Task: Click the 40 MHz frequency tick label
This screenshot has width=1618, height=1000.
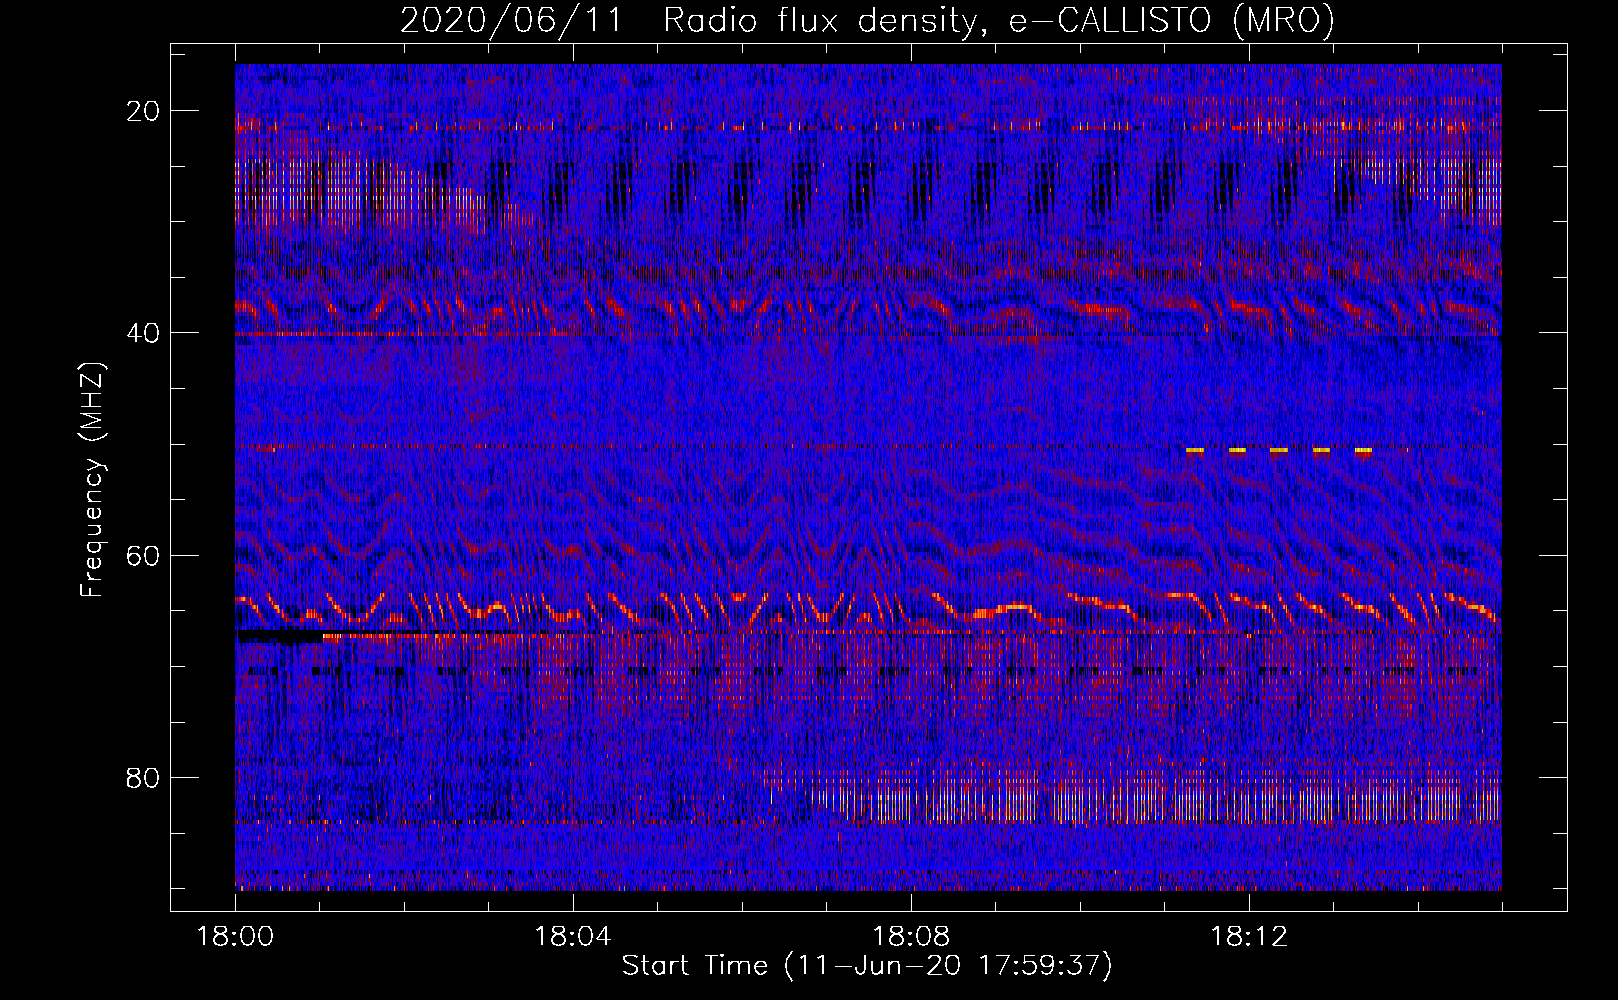Action: tap(144, 333)
